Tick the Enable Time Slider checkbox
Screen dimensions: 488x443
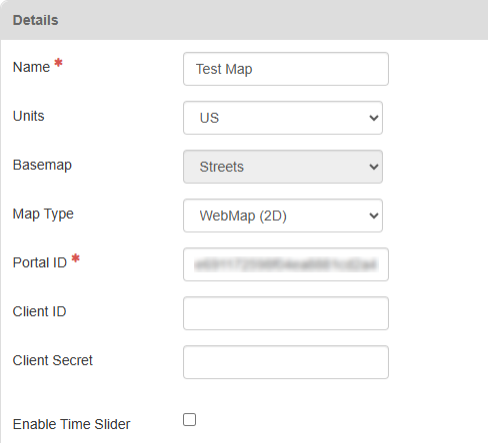[189, 420]
